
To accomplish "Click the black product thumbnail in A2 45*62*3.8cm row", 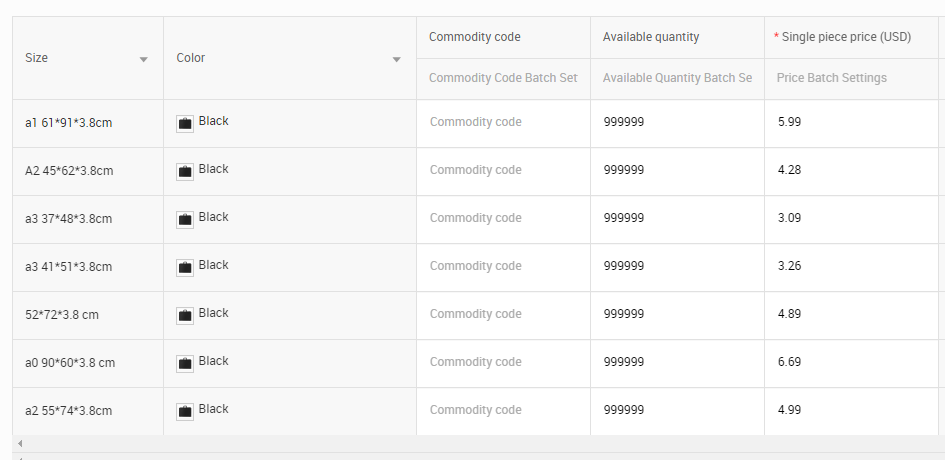I will point(185,172).
